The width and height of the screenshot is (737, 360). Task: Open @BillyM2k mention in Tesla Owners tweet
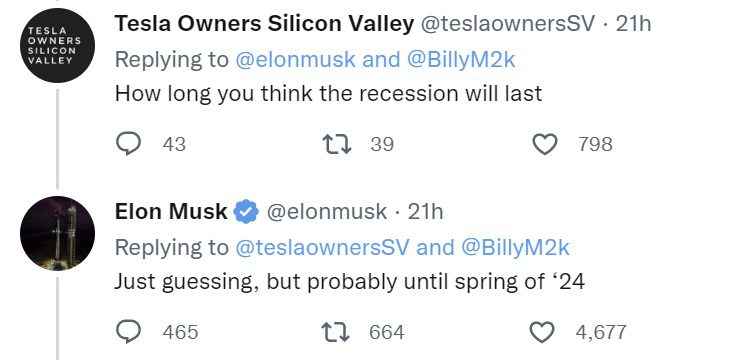(461, 60)
